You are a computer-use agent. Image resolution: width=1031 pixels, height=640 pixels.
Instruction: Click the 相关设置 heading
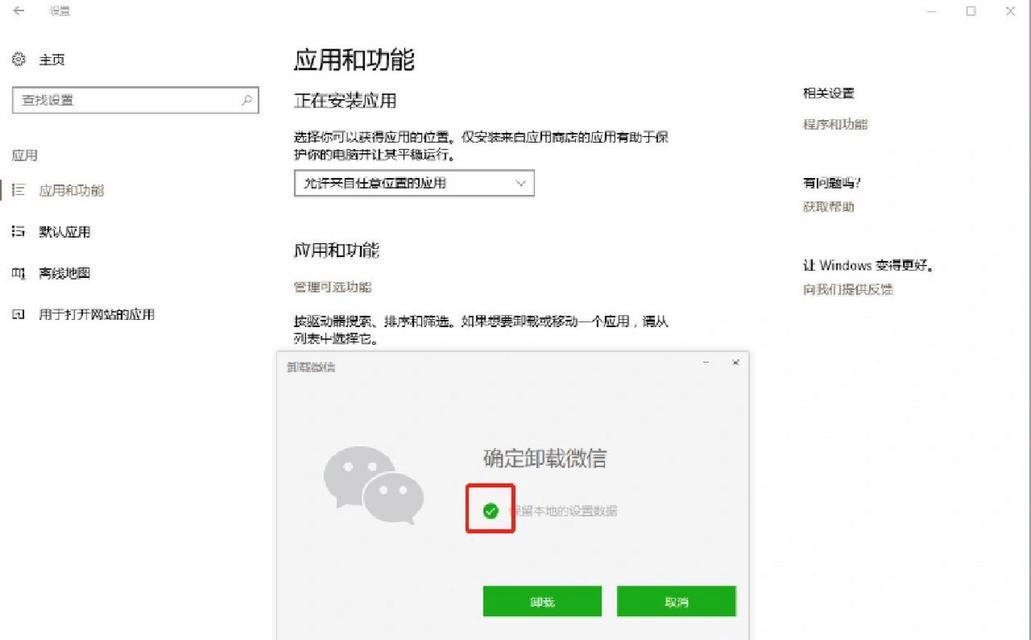[828, 93]
